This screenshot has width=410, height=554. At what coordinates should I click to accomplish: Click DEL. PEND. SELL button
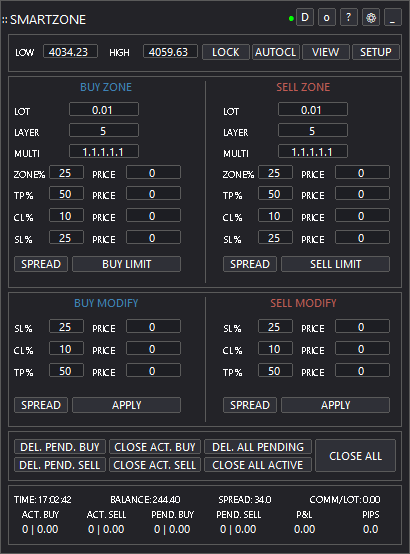point(60,465)
